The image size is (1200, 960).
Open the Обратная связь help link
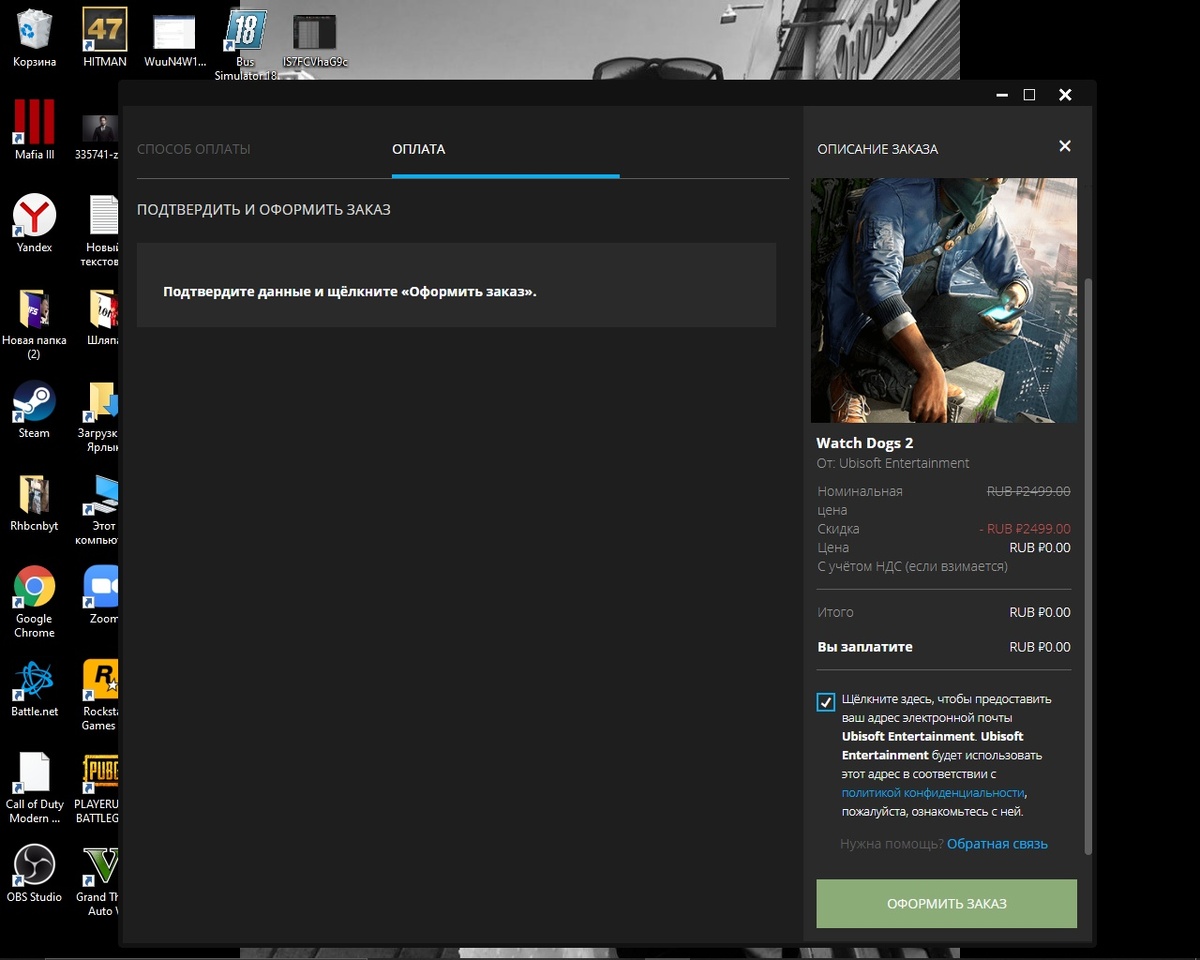pyautogui.click(x=997, y=844)
